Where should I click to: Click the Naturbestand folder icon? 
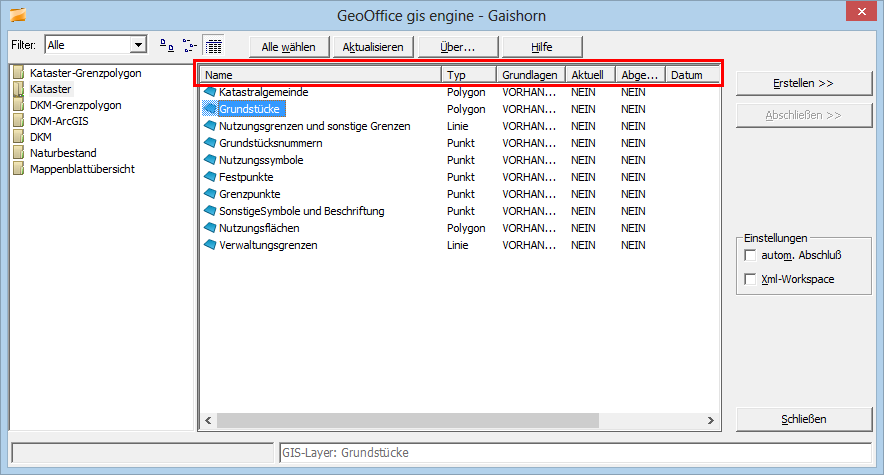coord(19,153)
